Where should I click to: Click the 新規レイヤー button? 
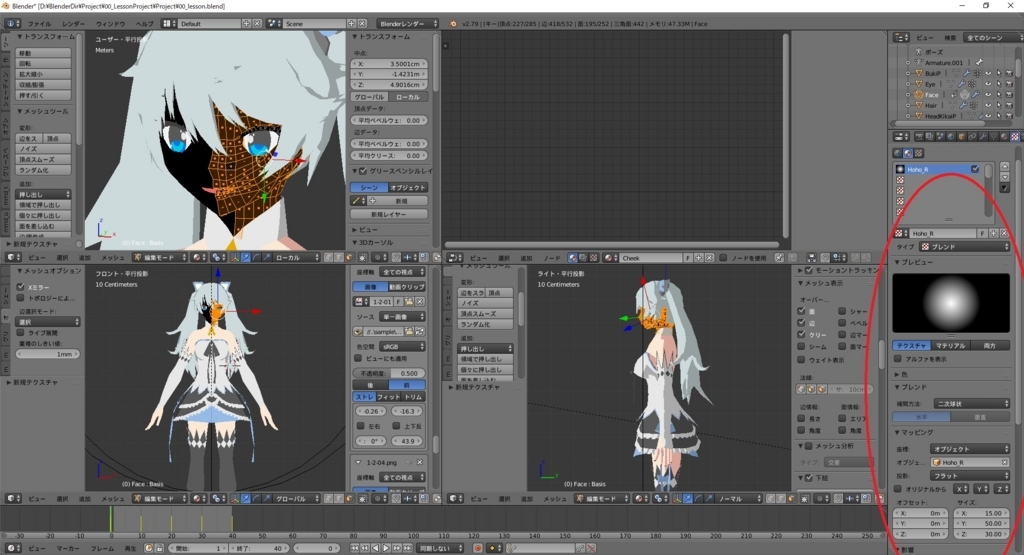tap(389, 214)
